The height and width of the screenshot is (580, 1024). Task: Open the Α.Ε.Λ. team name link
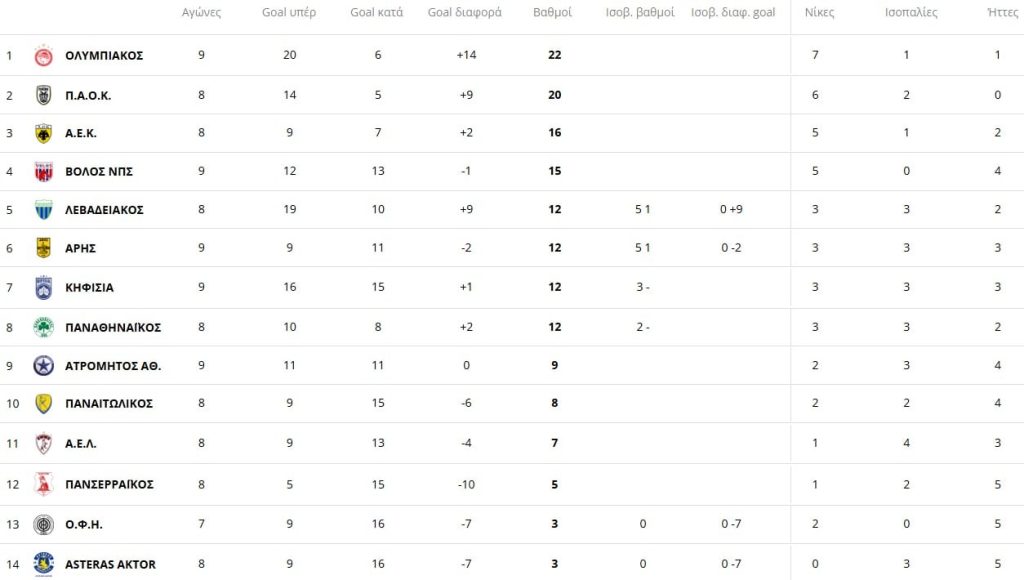click(81, 443)
